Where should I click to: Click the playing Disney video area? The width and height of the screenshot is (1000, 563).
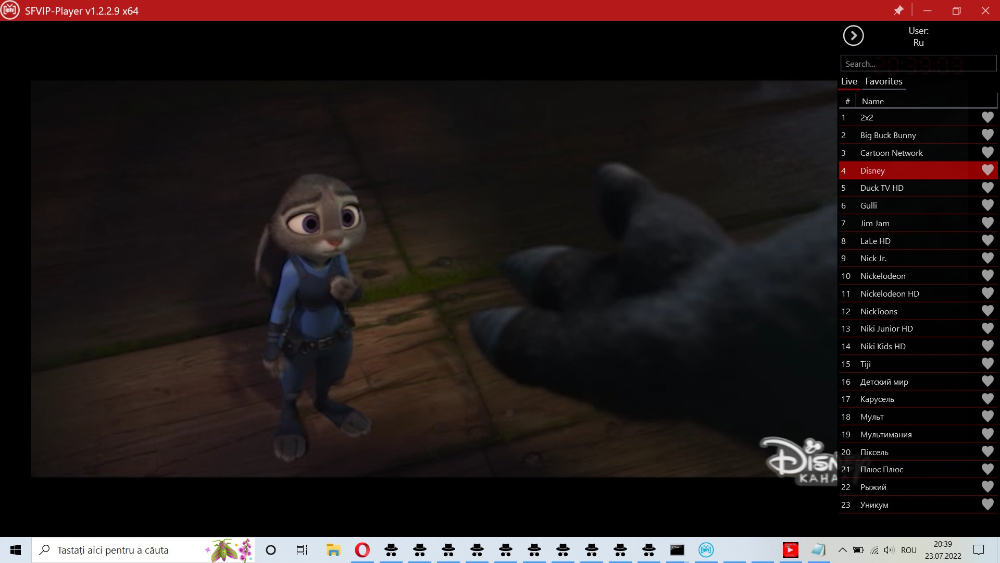[x=434, y=279]
